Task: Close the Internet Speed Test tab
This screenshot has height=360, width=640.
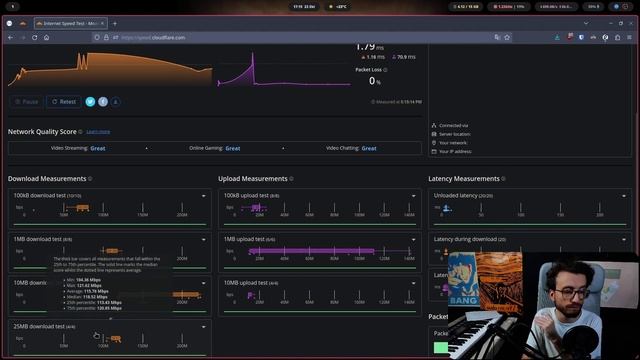Action: click(102, 24)
